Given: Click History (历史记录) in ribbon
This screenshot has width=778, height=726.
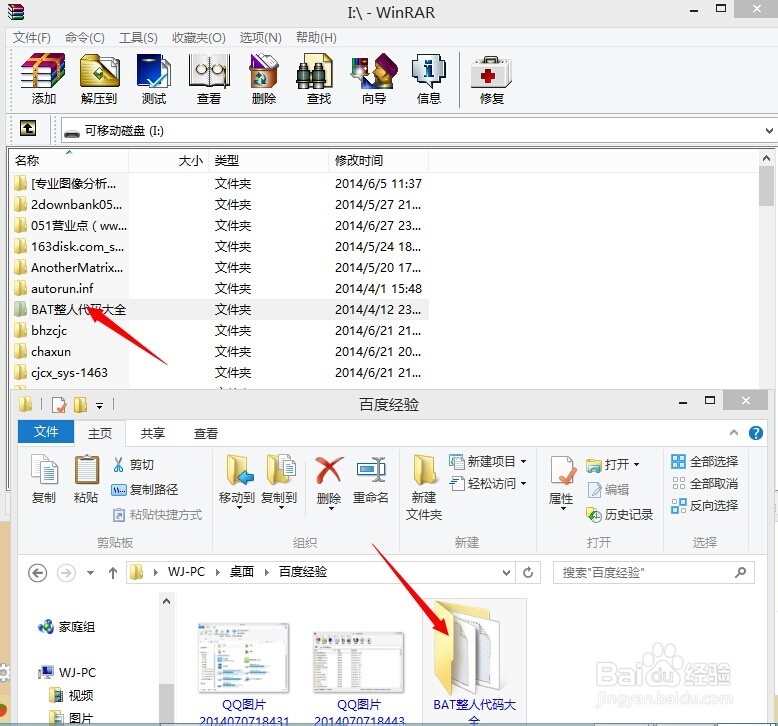Looking at the screenshot, I should click(619, 515).
